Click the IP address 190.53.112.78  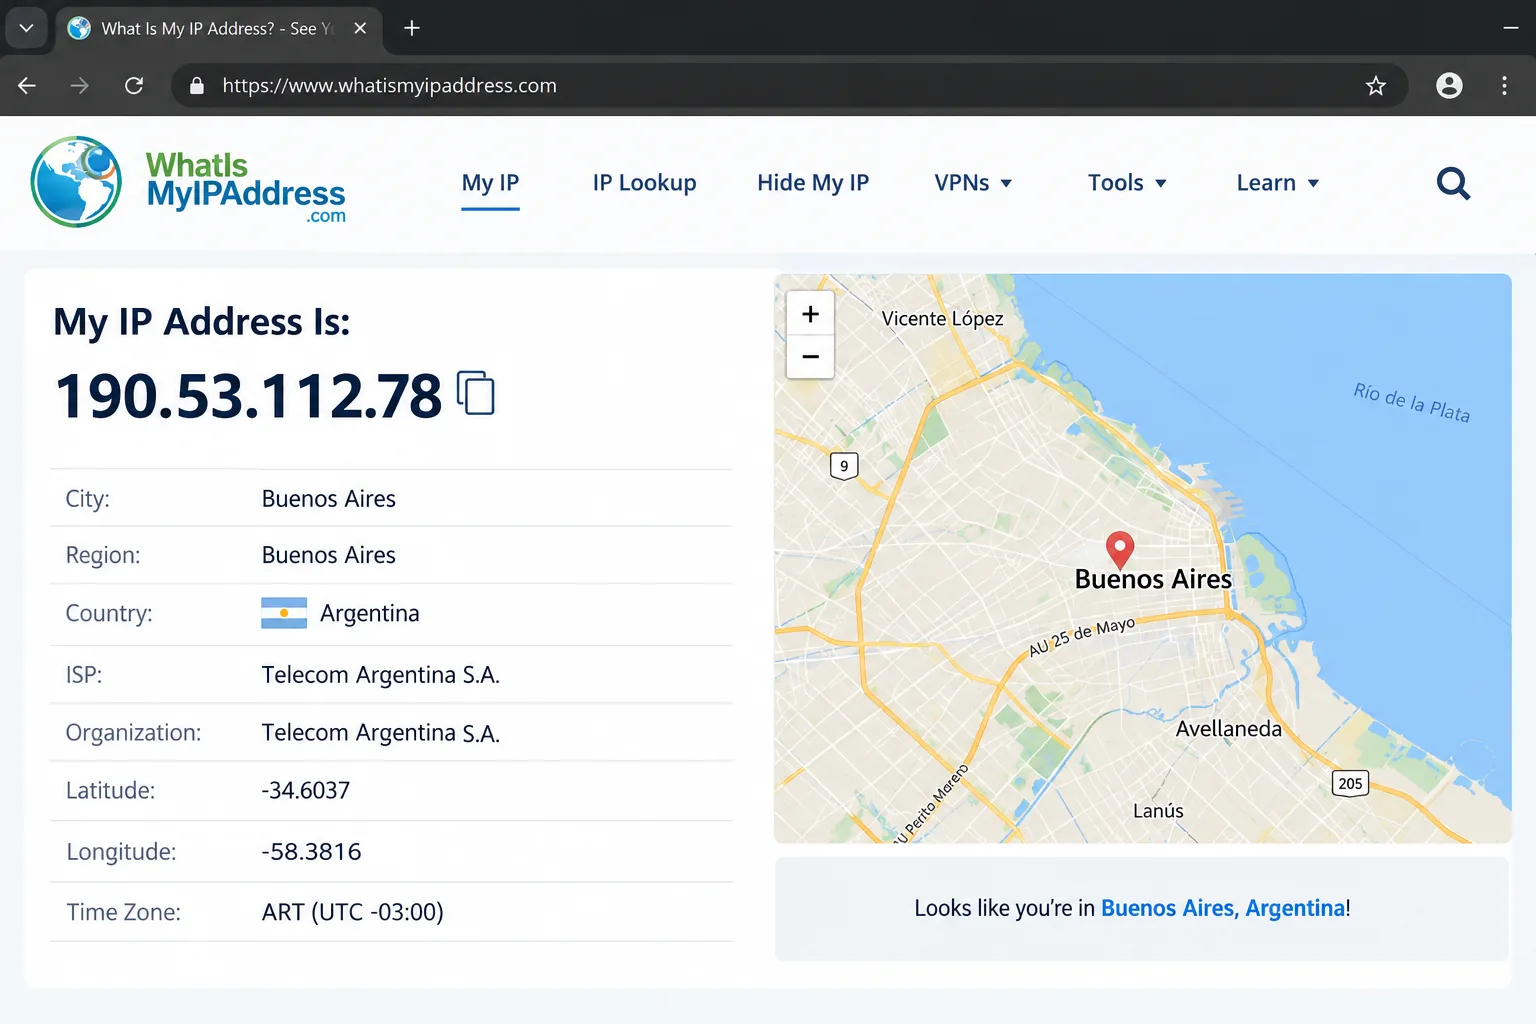(x=248, y=395)
